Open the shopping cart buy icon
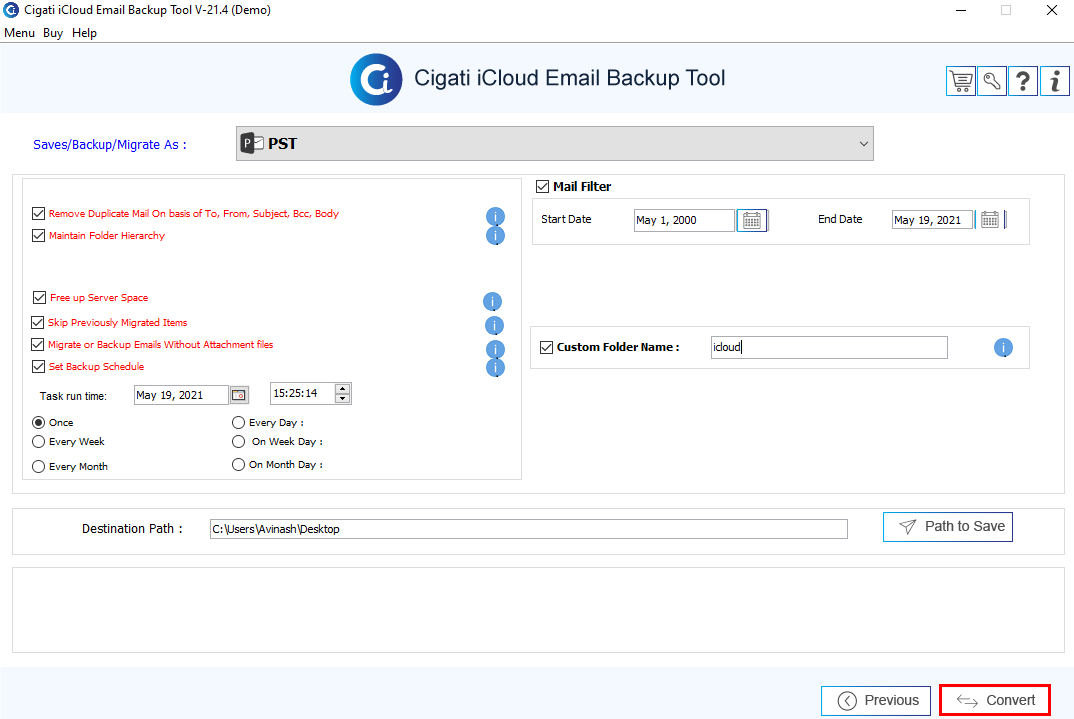 tap(961, 81)
